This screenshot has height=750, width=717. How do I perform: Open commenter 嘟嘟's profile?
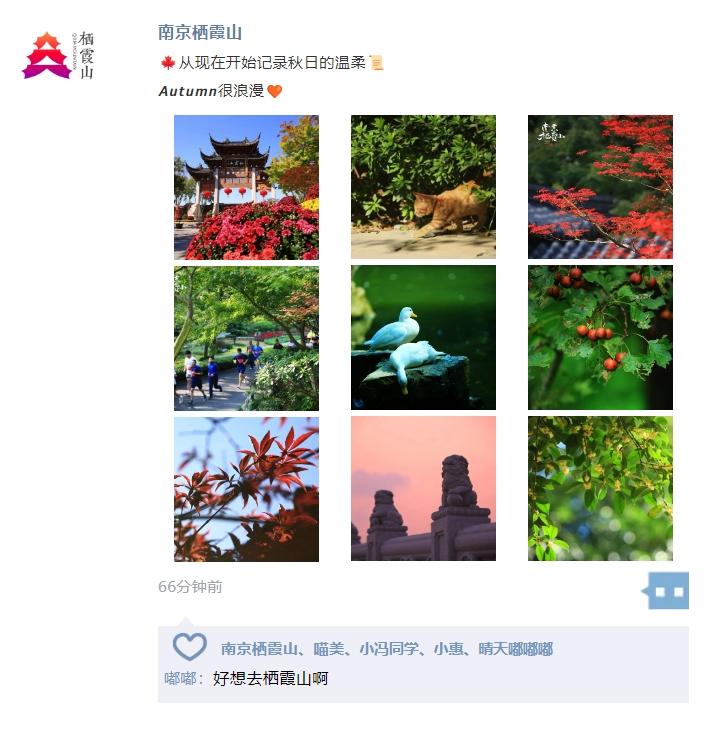click(180, 678)
